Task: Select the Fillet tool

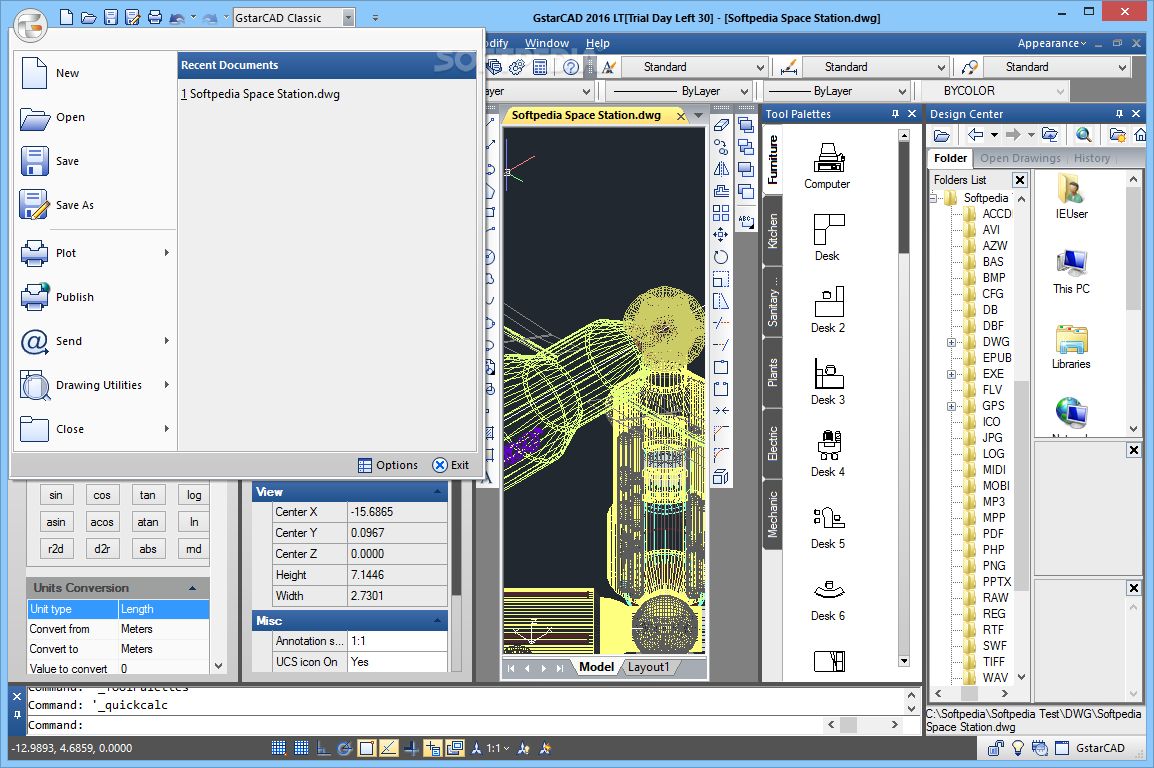Action: [x=721, y=455]
